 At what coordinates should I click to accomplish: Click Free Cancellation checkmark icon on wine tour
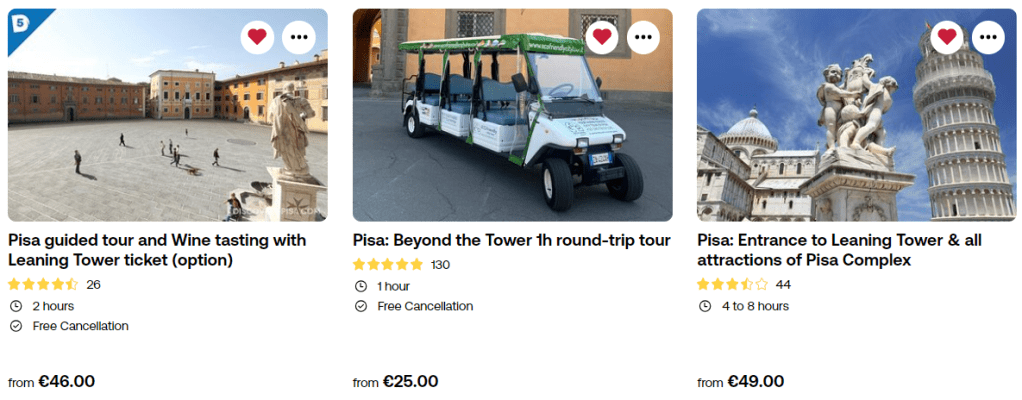pyautogui.click(x=15, y=326)
